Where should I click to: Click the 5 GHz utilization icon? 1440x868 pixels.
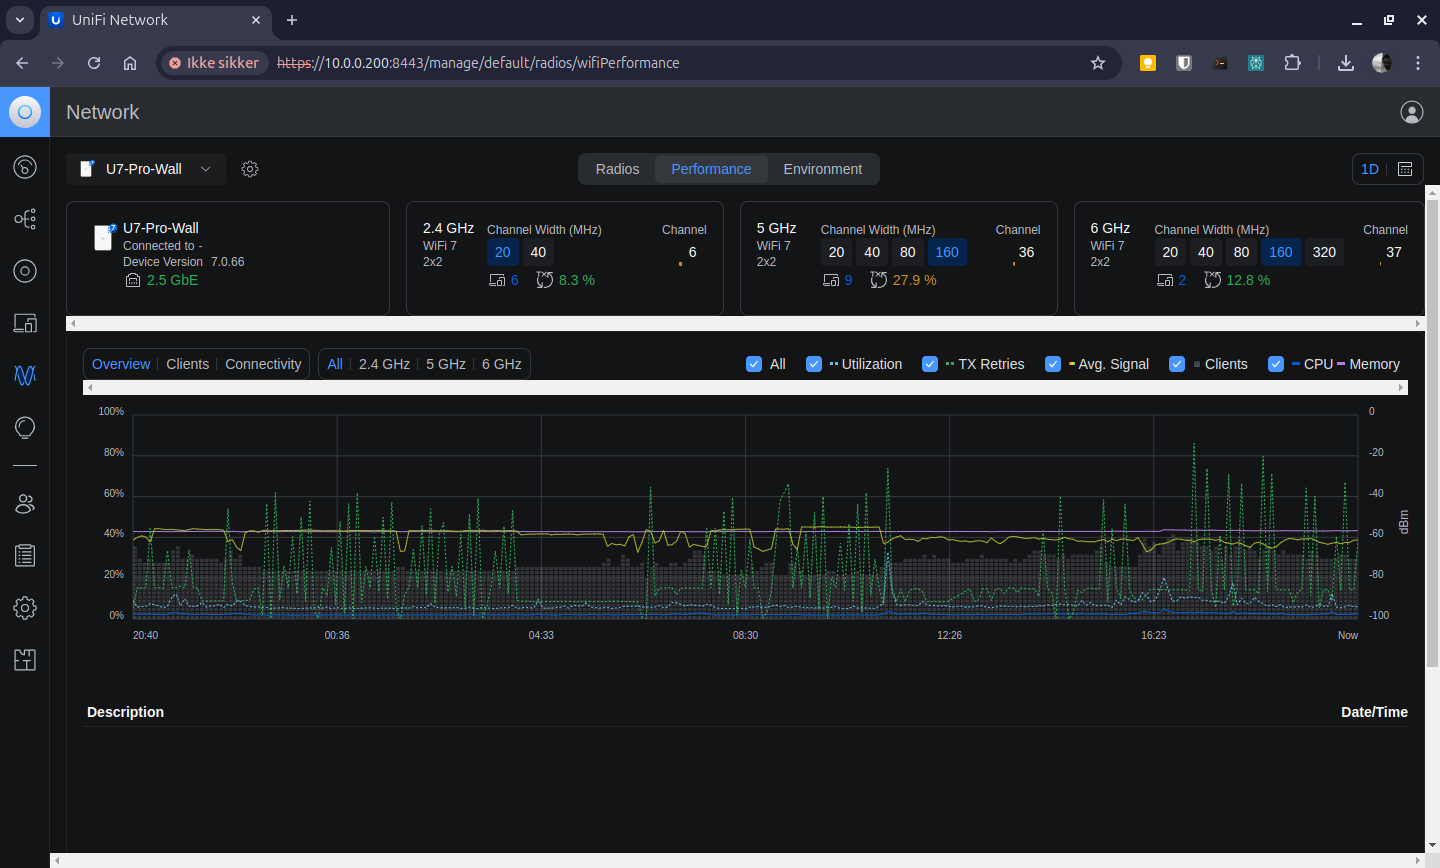878,280
